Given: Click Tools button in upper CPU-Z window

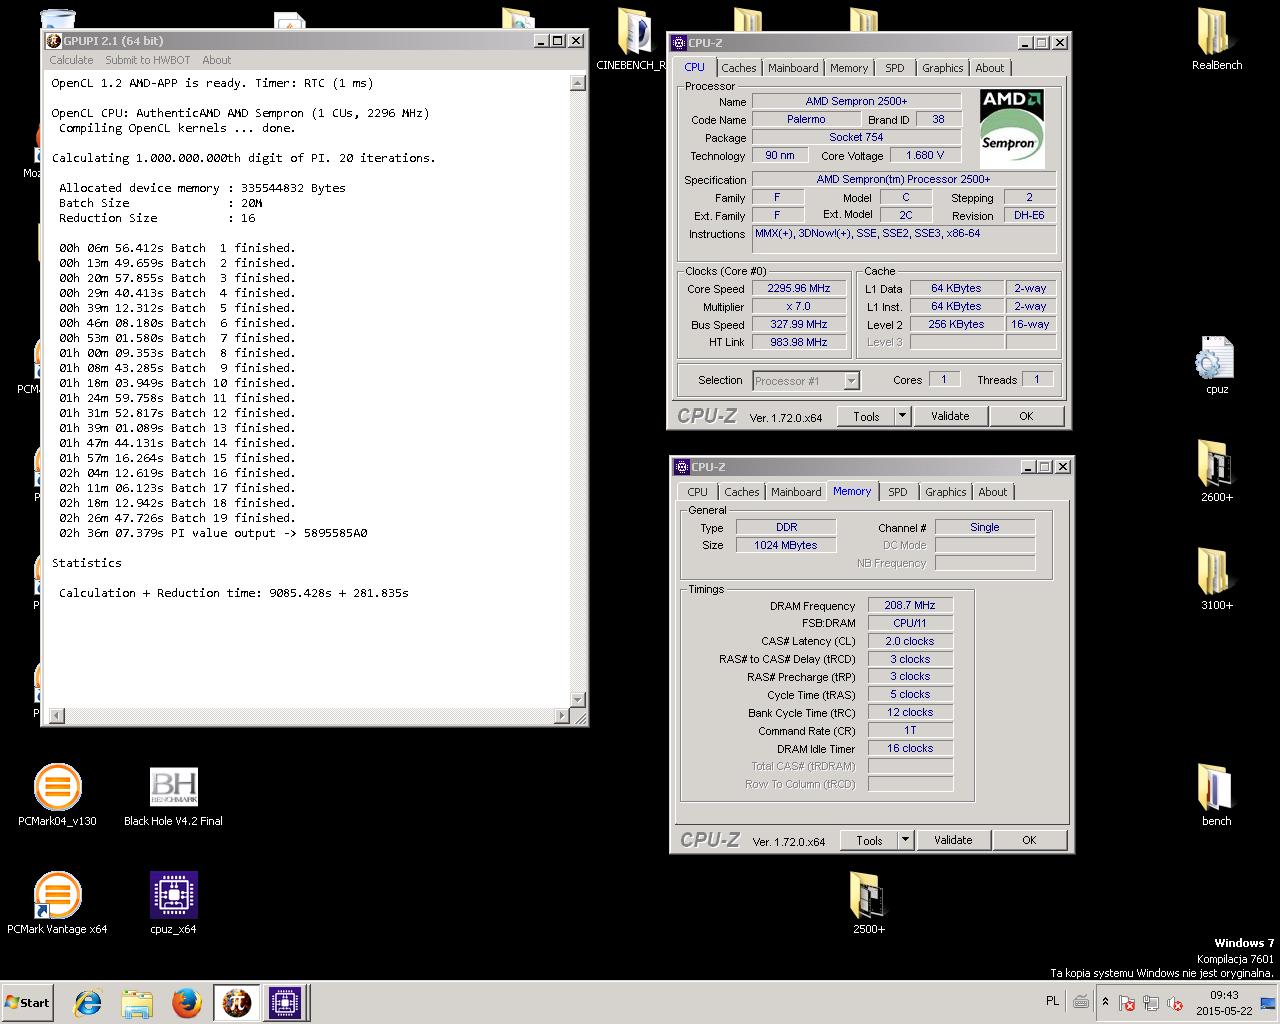Looking at the screenshot, I should point(866,416).
